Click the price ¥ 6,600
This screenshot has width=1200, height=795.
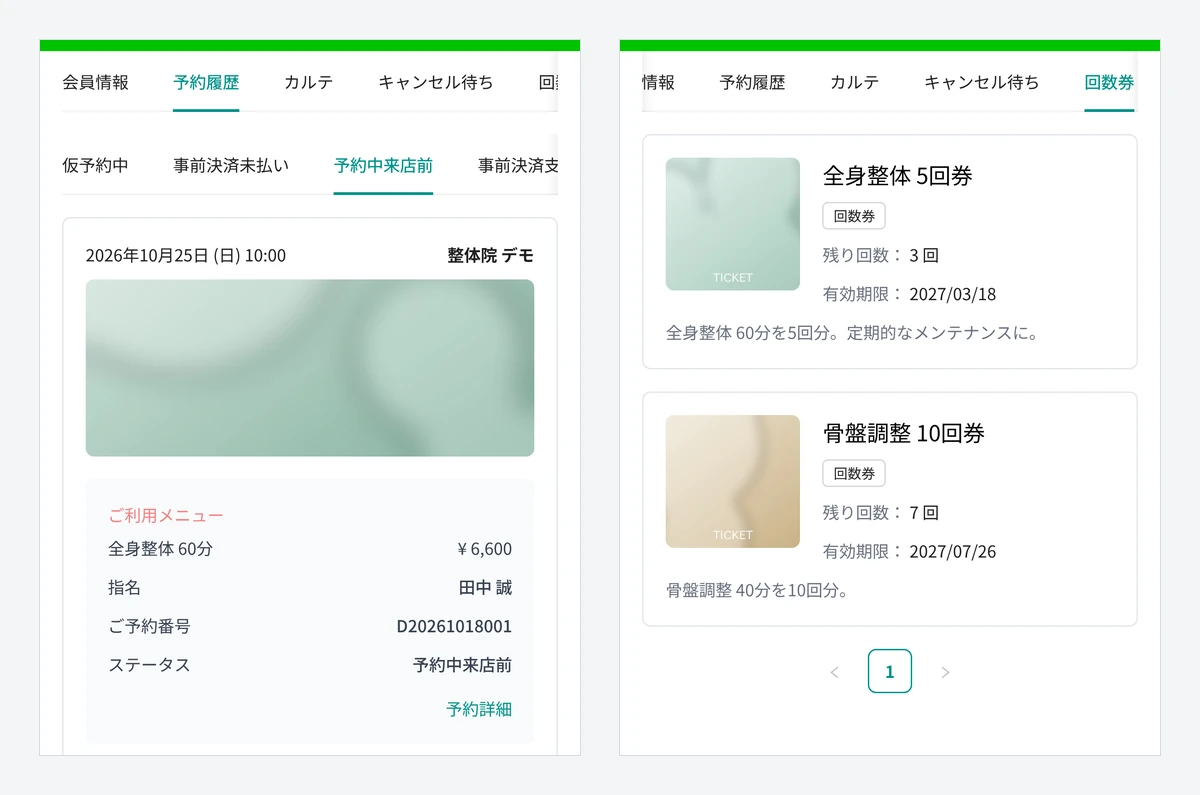pyautogui.click(x=484, y=549)
